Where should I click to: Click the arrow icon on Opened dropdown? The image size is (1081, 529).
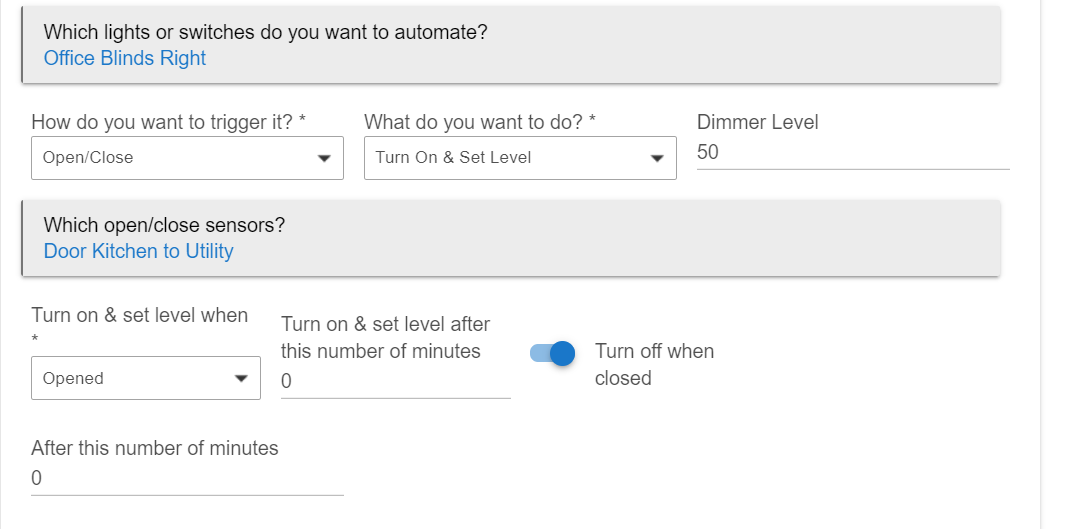tap(240, 379)
